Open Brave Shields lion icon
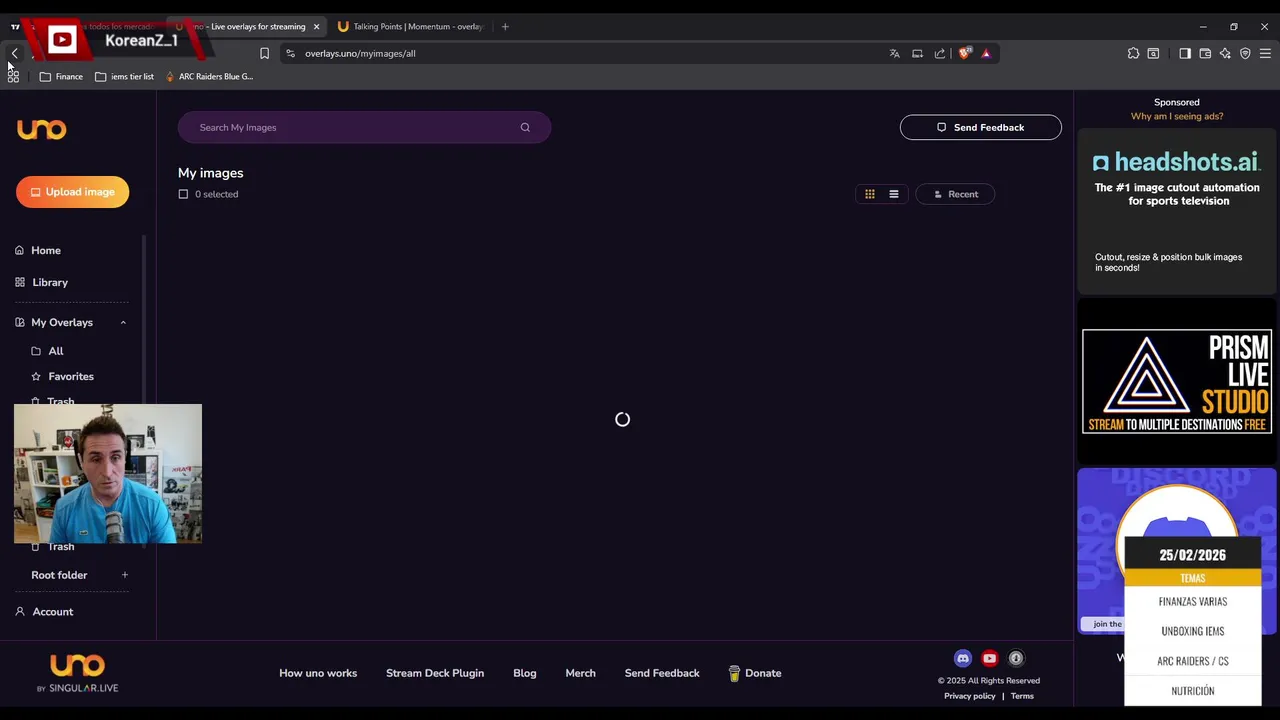 pyautogui.click(x=964, y=53)
